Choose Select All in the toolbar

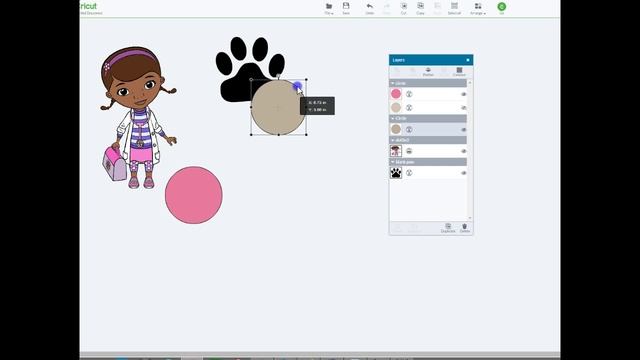[x=454, y=9]
